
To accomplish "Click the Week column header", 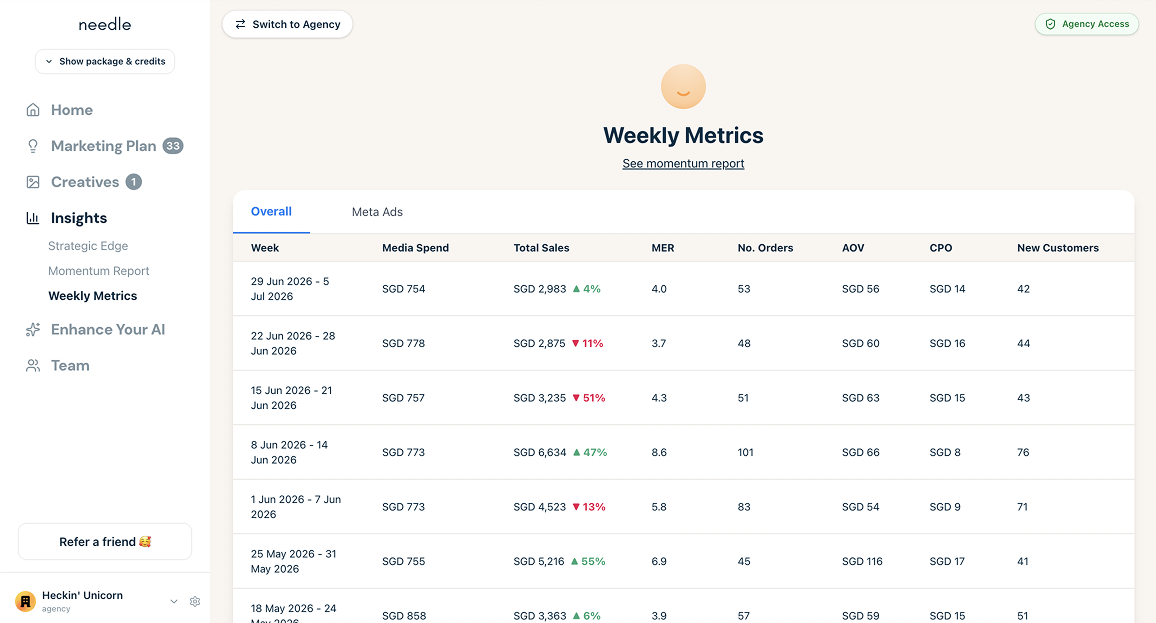I will [x=265, y=248].
